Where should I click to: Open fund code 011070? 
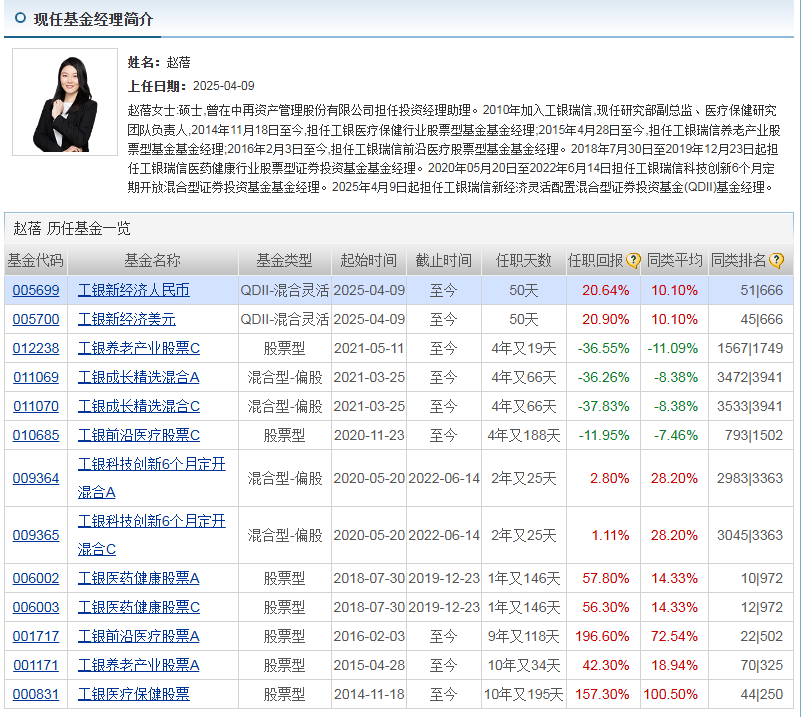36,407
